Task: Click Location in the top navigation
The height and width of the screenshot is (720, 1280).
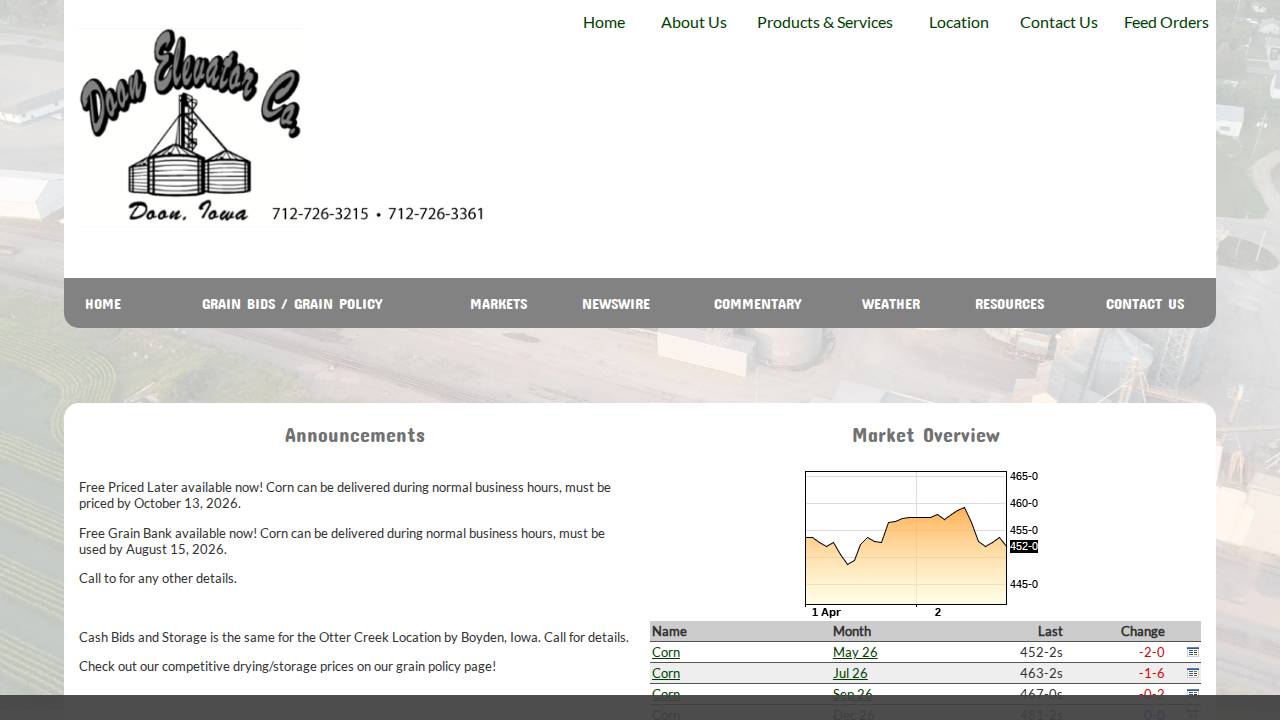Action: [x=958, y=22]
